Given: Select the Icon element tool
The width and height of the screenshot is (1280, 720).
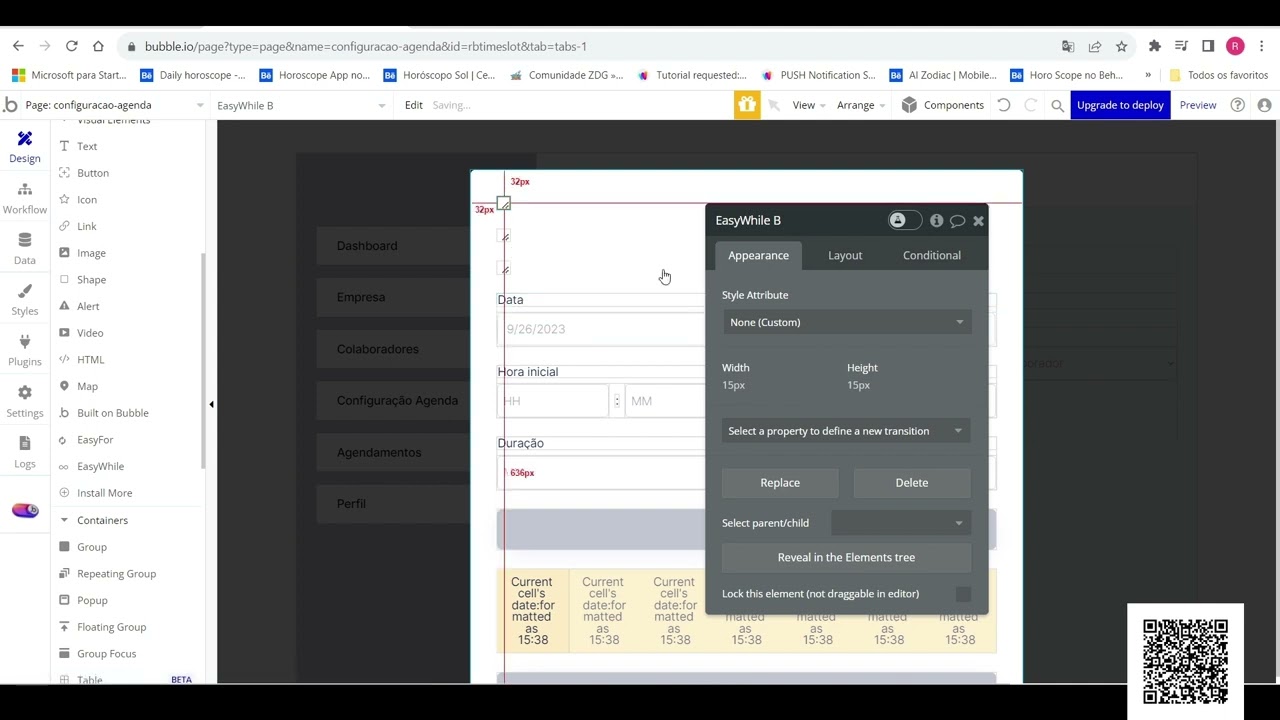Looking at the screenshot, I should click(x=87, y=199).
